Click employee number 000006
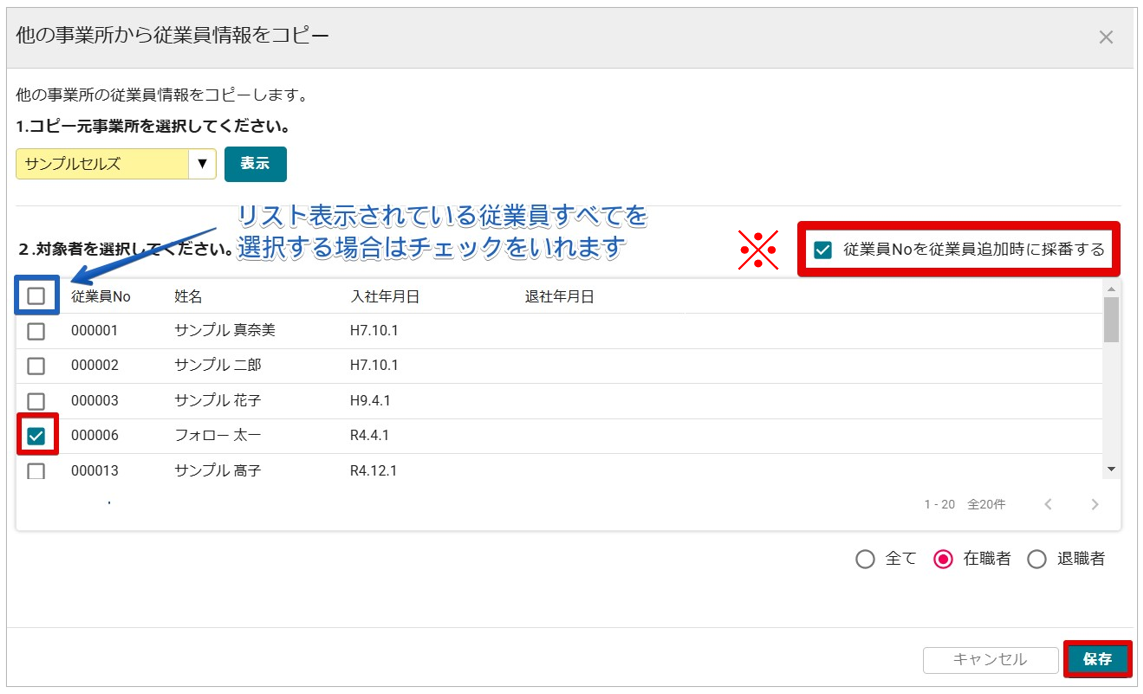The width and height of the screenshot is (1143, 694). point(95,435)
